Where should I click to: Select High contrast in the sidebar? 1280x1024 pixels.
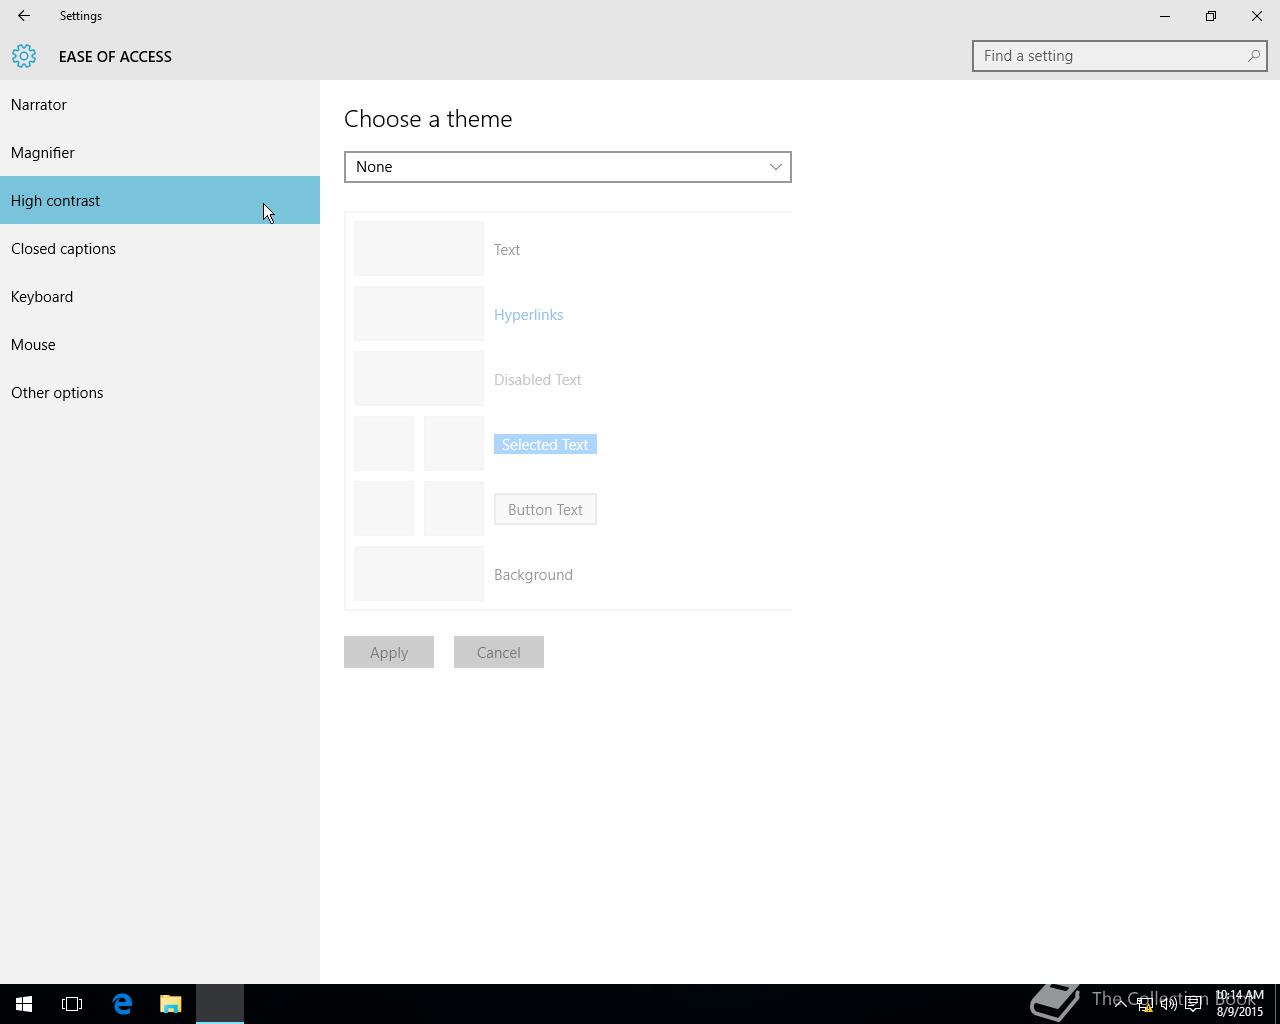coord(160,200)
